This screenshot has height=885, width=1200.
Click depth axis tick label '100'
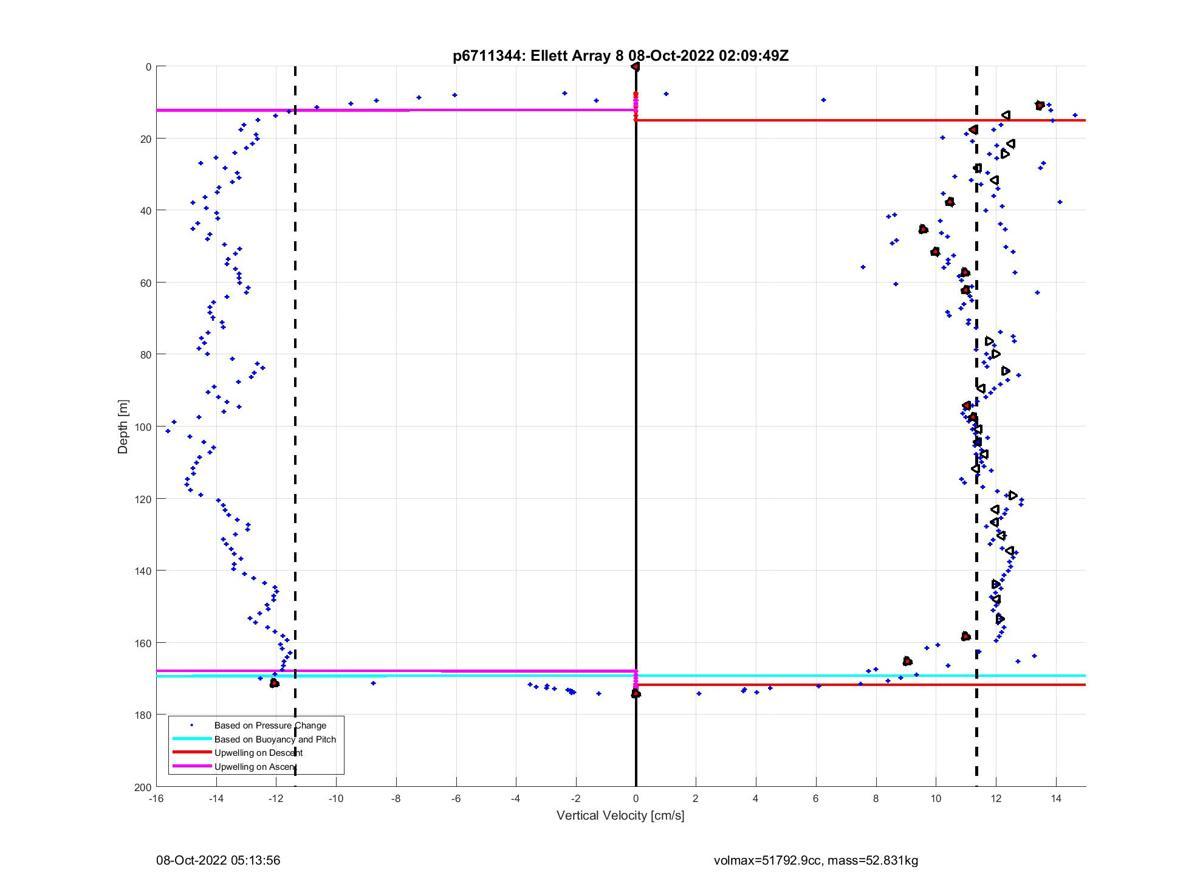pos(143,427)
